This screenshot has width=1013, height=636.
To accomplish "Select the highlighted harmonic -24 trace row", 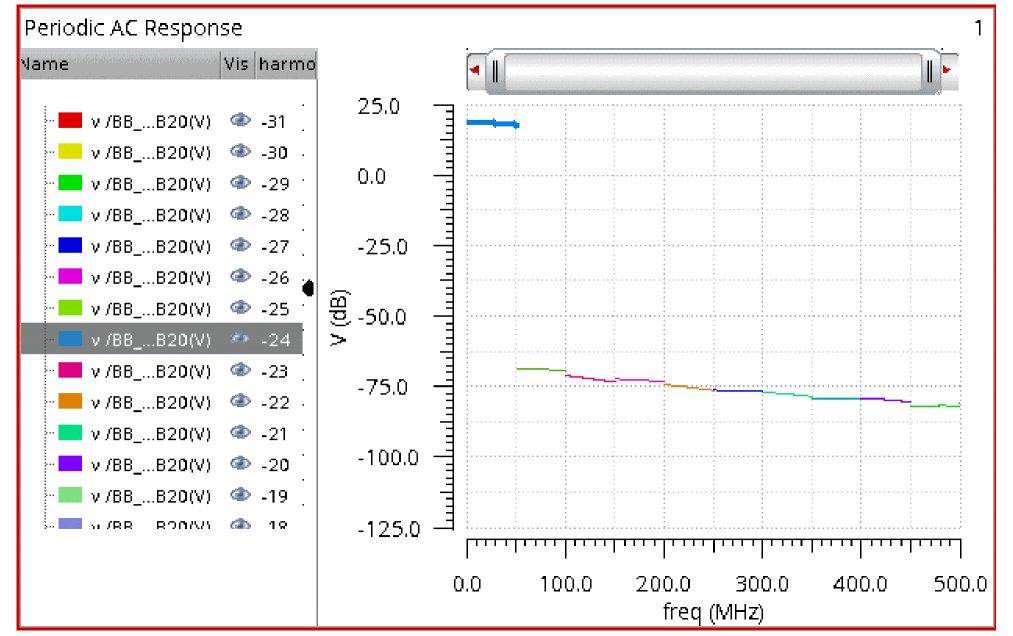I will coord(150,340).
